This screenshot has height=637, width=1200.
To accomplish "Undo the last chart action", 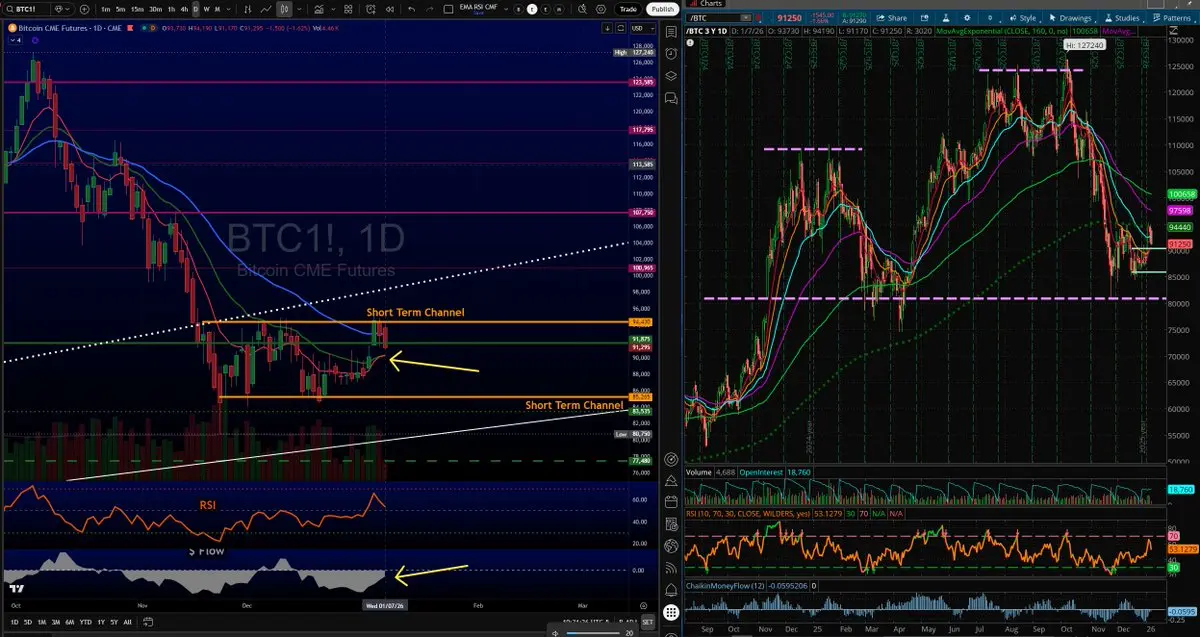I will [x=411, y=9].
